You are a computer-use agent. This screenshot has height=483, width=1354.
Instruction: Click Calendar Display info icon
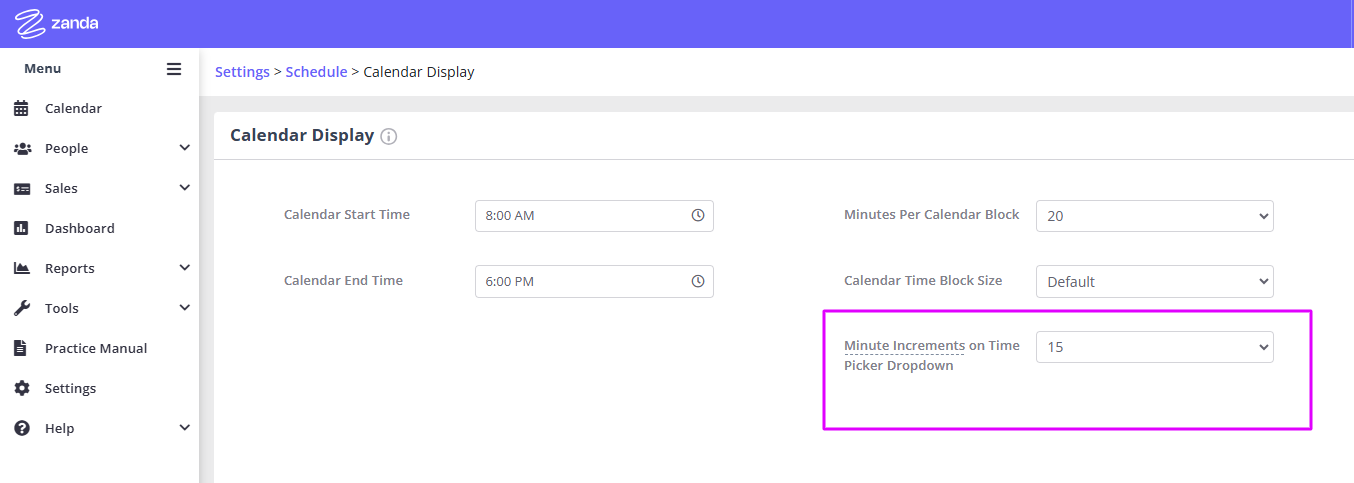point(389,136)
